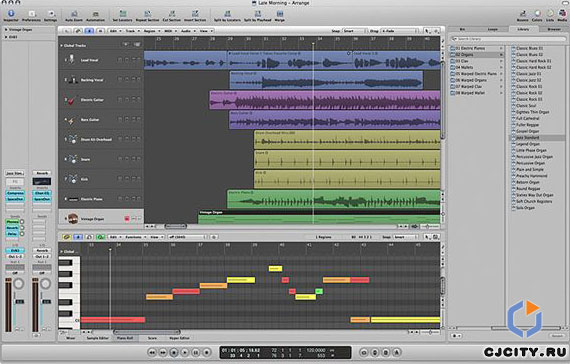The image size is (570, 364).
Task: Switch to the Library tab
Action: 523,29
